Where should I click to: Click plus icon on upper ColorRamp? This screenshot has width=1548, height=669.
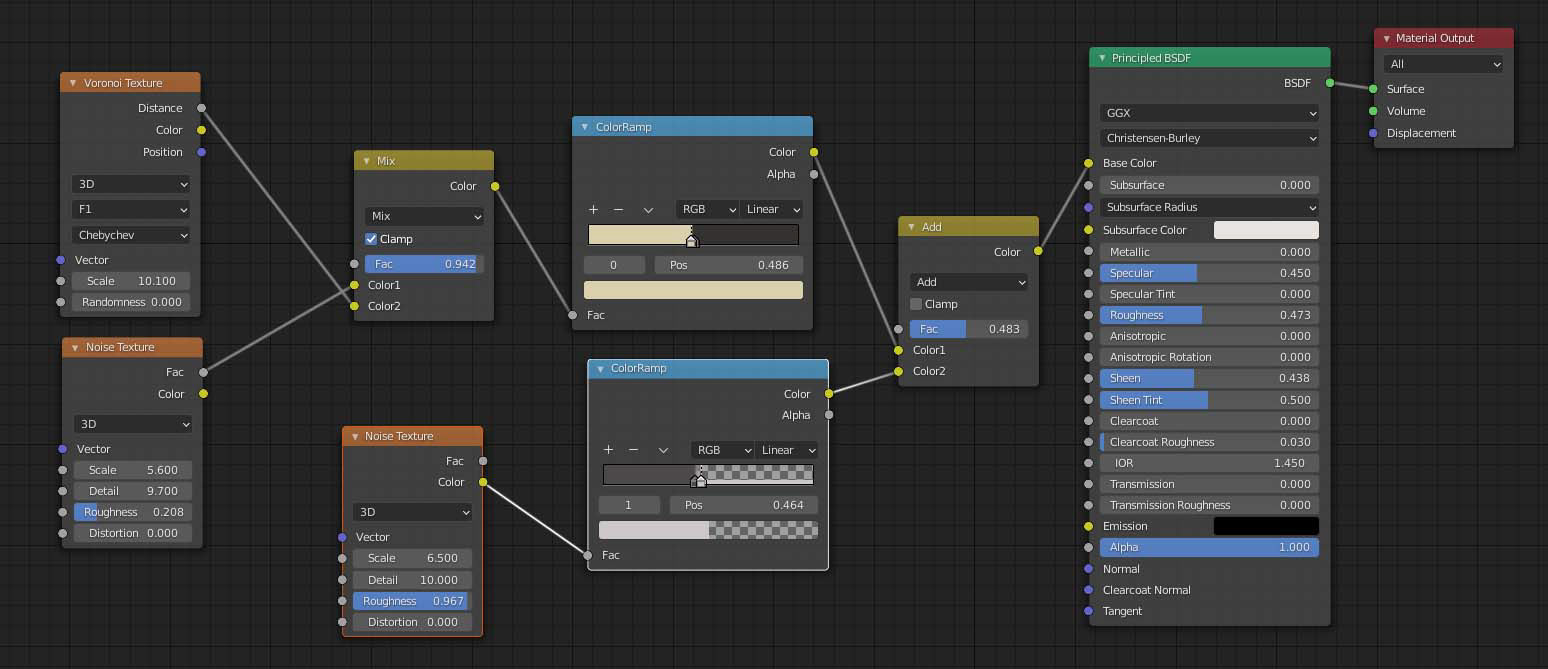(593, 209)
